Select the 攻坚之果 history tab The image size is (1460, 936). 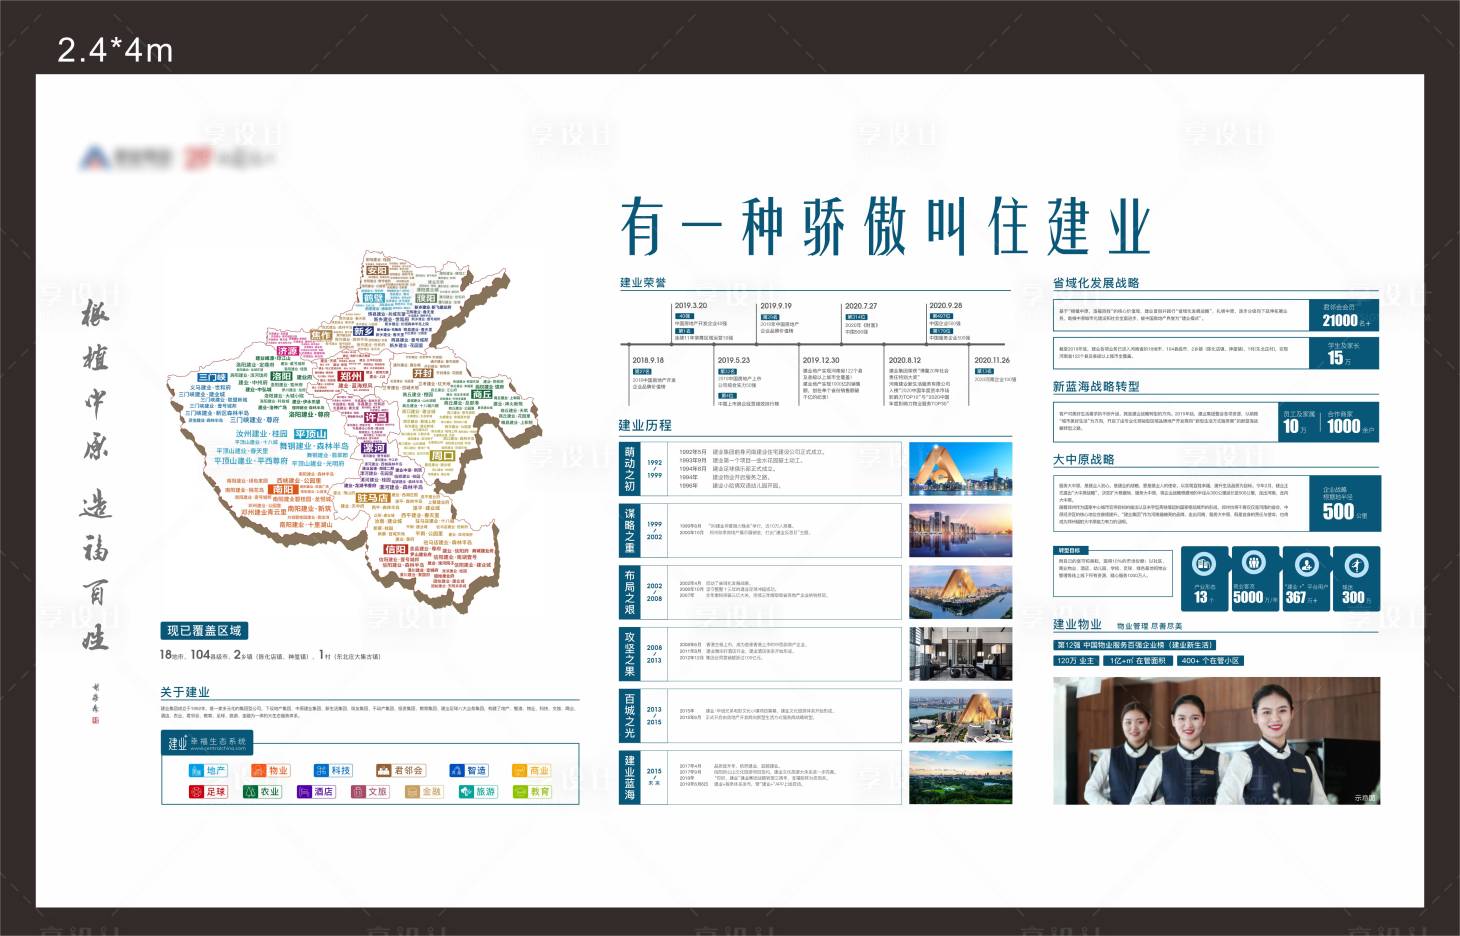click(x=629, y=655)
